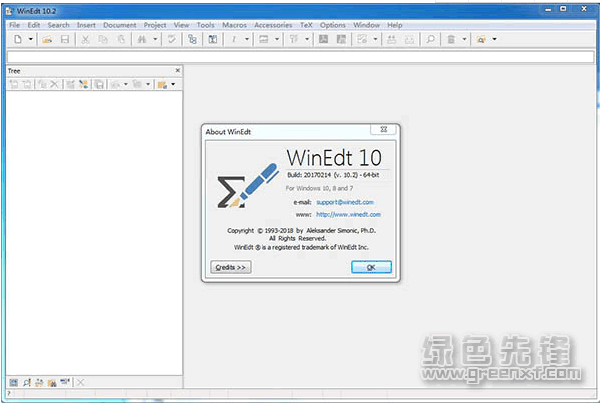This screenshot has height=408, width=600.
Task: Click the New Document icon in toolbar
Action: tap(18, 39)
